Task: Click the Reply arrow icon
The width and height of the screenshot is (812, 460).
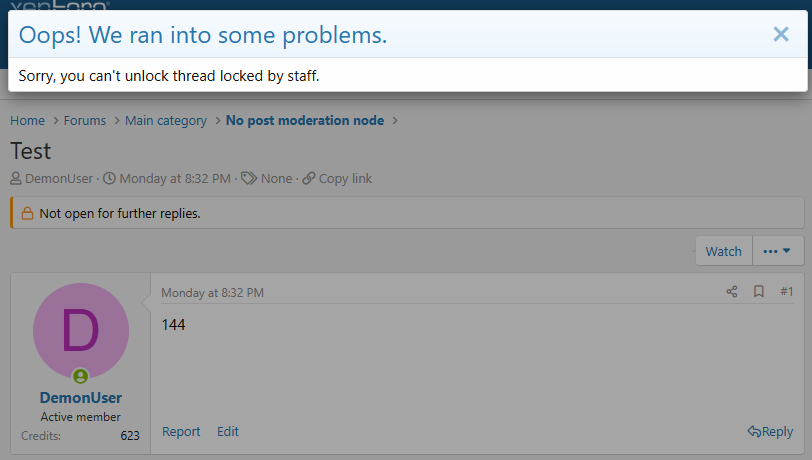Action: (754, 432)
